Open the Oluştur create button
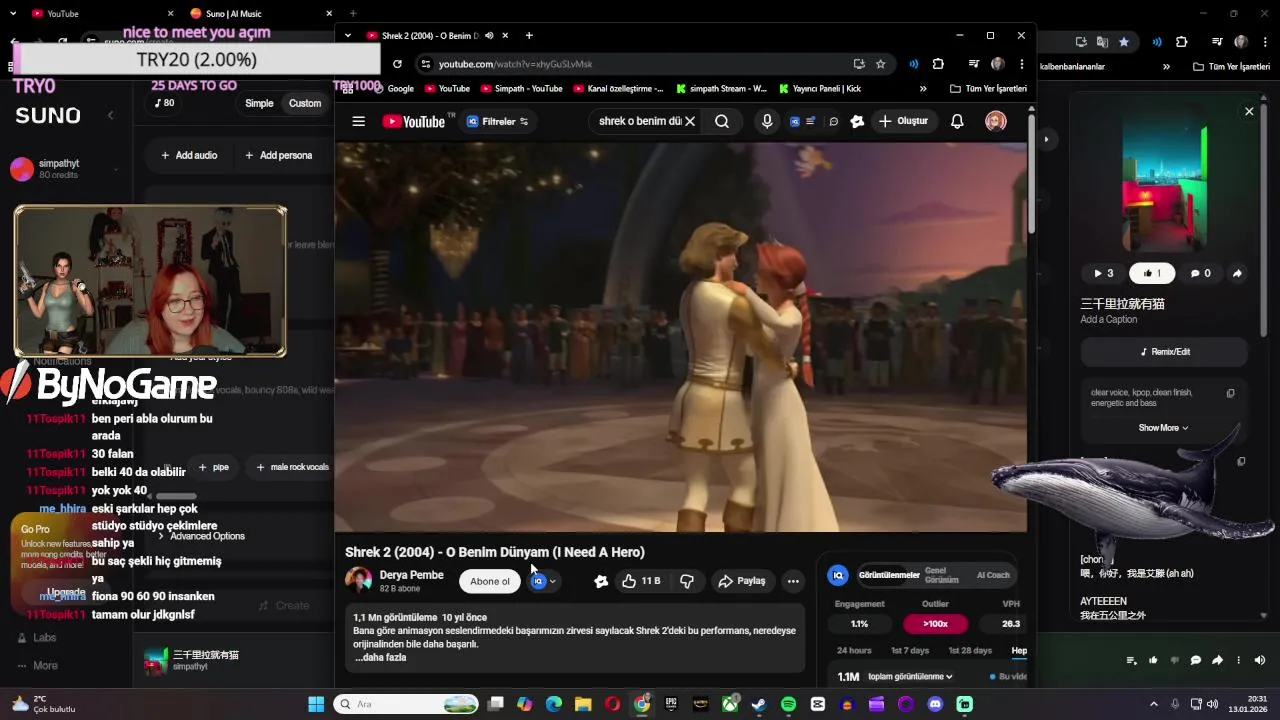This screenshot has width=1280, height=720. (903, 121)
